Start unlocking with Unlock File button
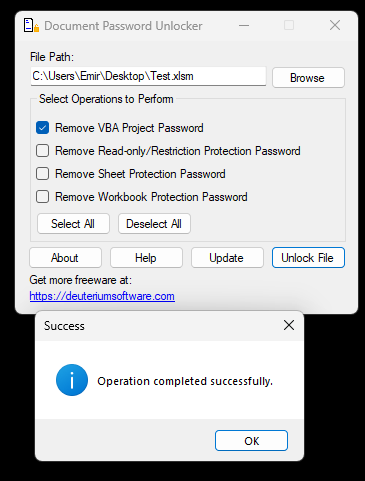Screen dimensions: 365x481 pyautogui.click(x=308, y=258)
